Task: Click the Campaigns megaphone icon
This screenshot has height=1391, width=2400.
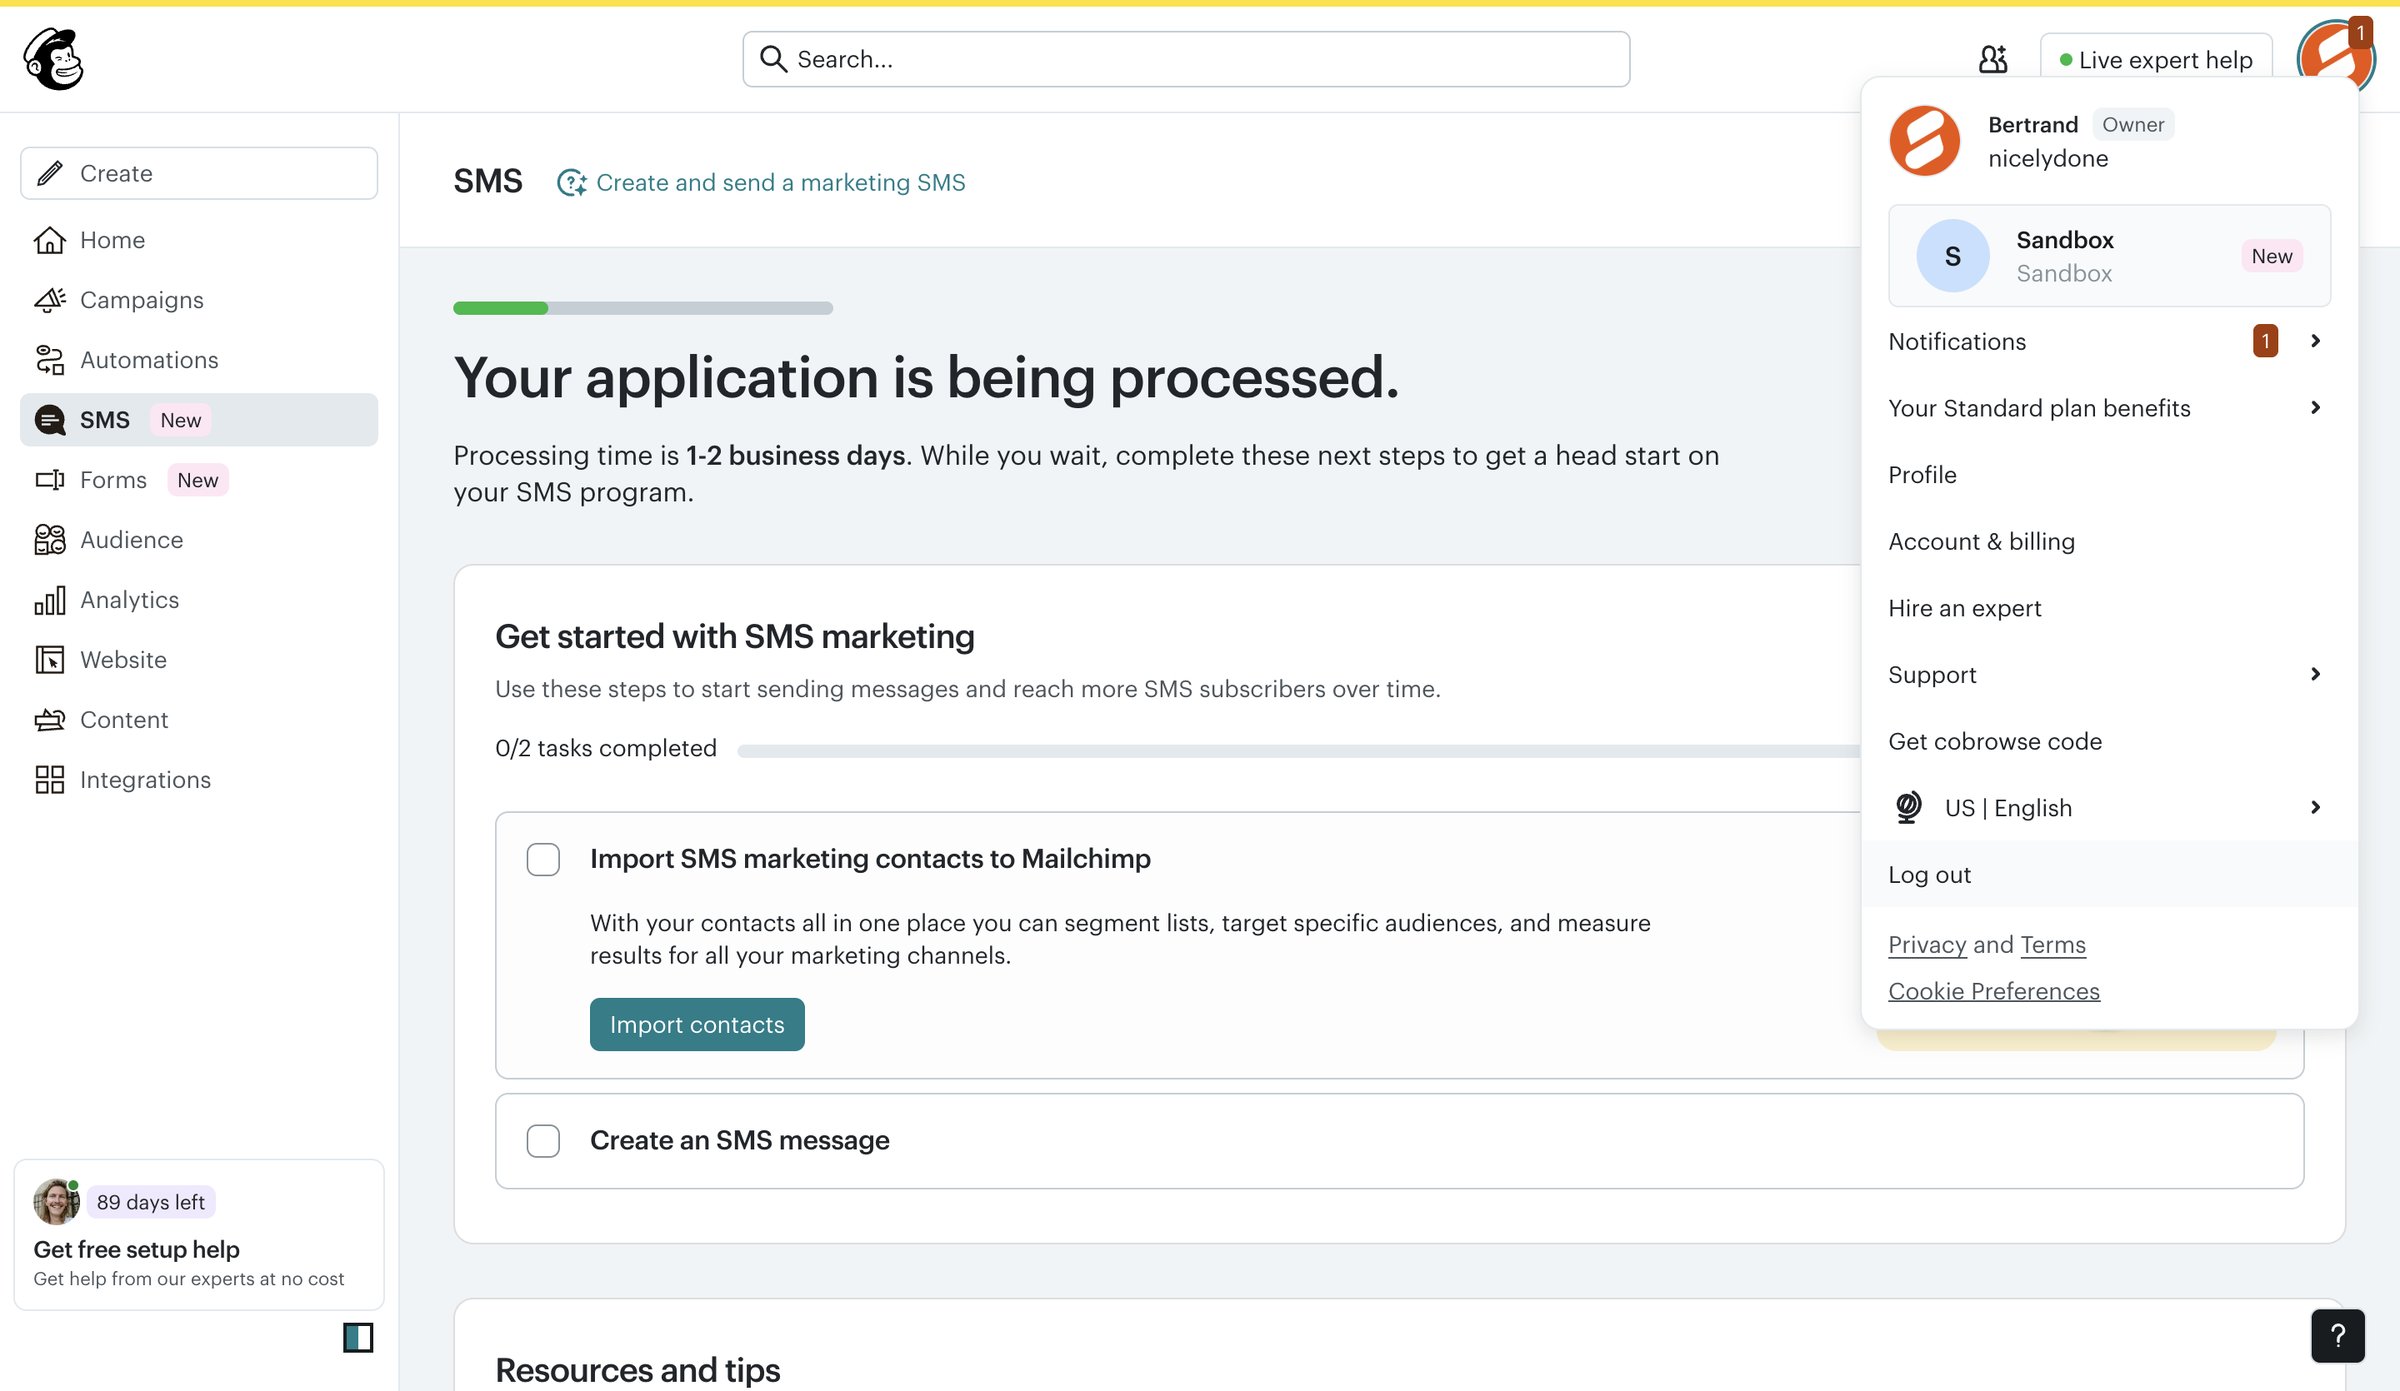Action: [50, 300]
